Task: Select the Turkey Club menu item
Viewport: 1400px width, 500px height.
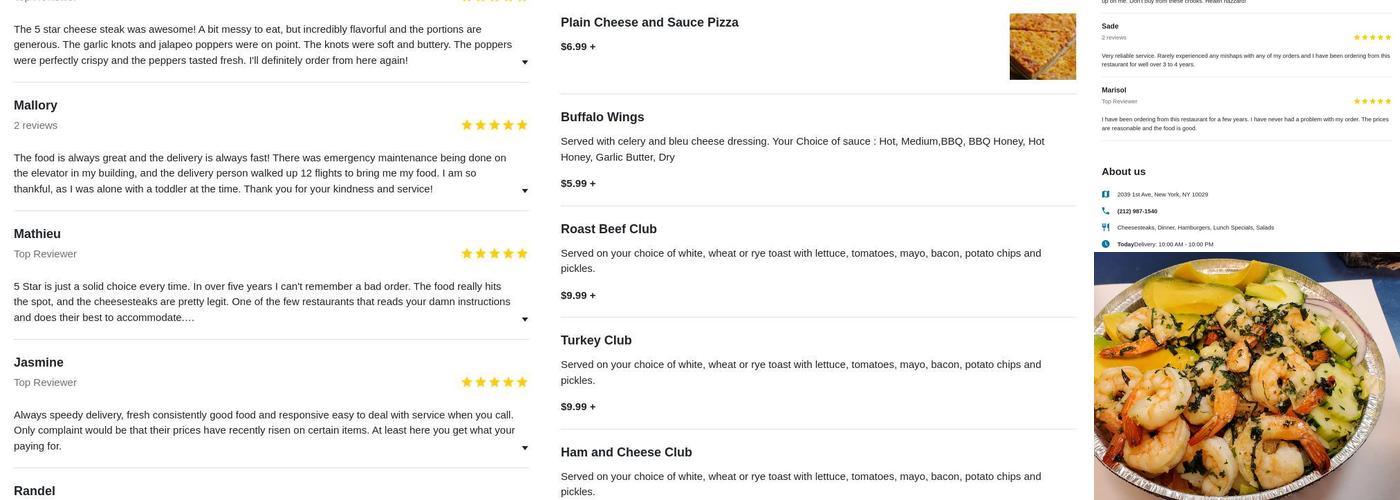Action: point(596,340)
